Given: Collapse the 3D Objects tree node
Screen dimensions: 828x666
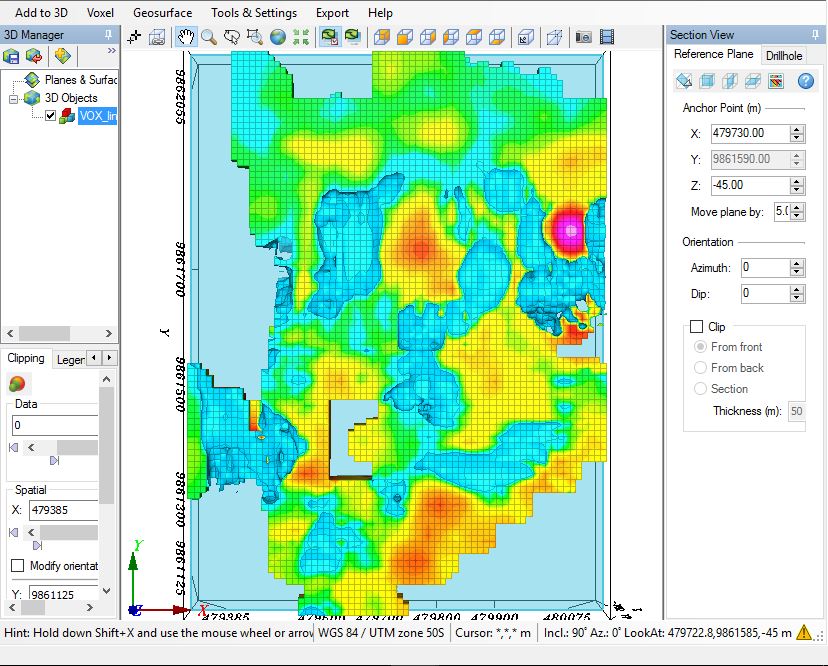Looking at the screenshot, I should point(13,98).
